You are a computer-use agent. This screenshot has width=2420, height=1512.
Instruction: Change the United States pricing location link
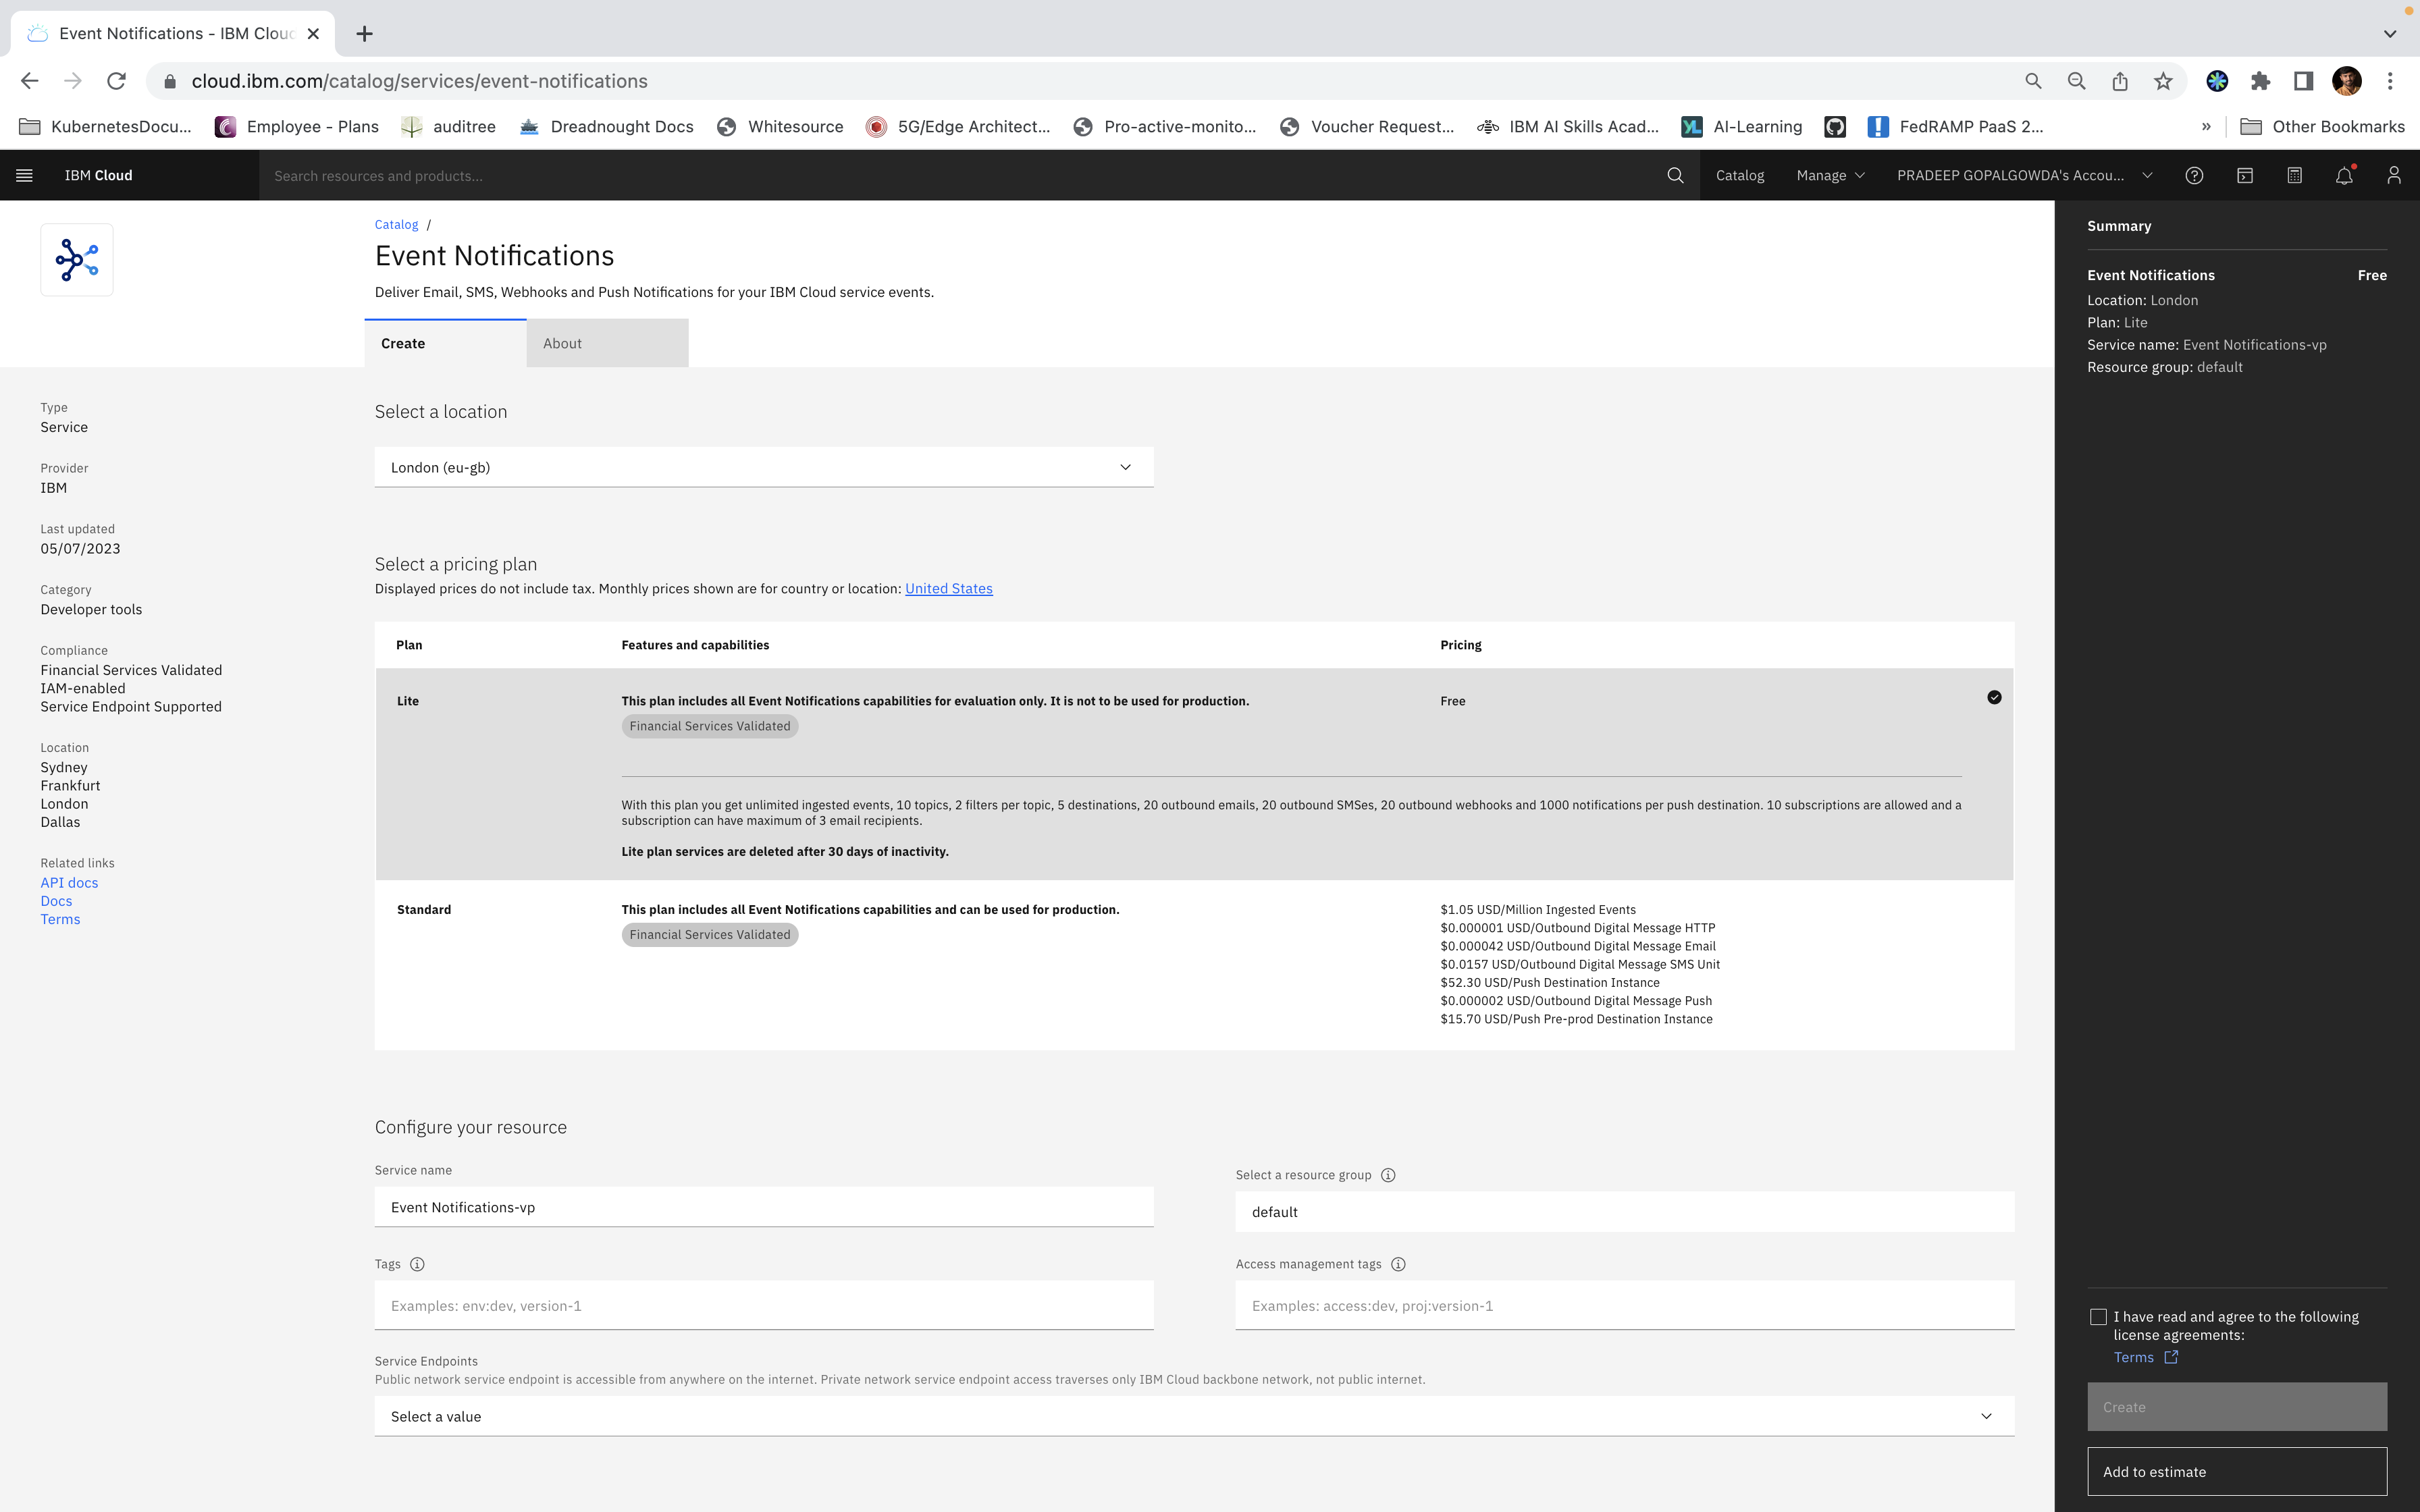pyautogui.click(x=948, y=588)
